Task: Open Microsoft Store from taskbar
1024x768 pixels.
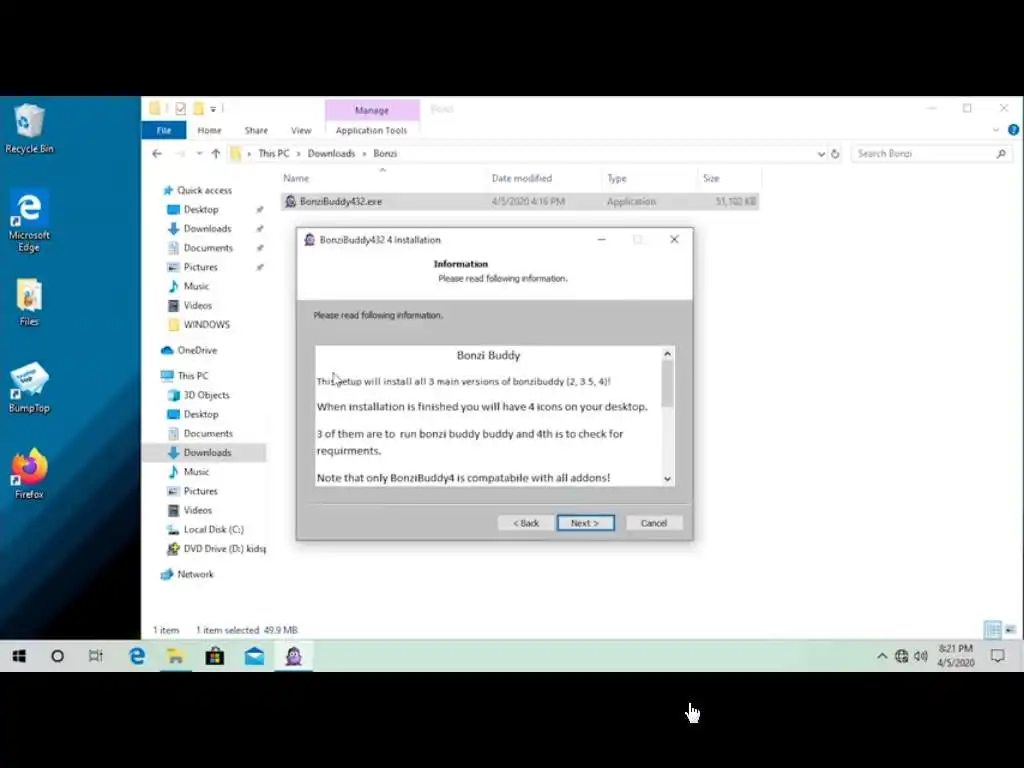Action: [215, 656]
